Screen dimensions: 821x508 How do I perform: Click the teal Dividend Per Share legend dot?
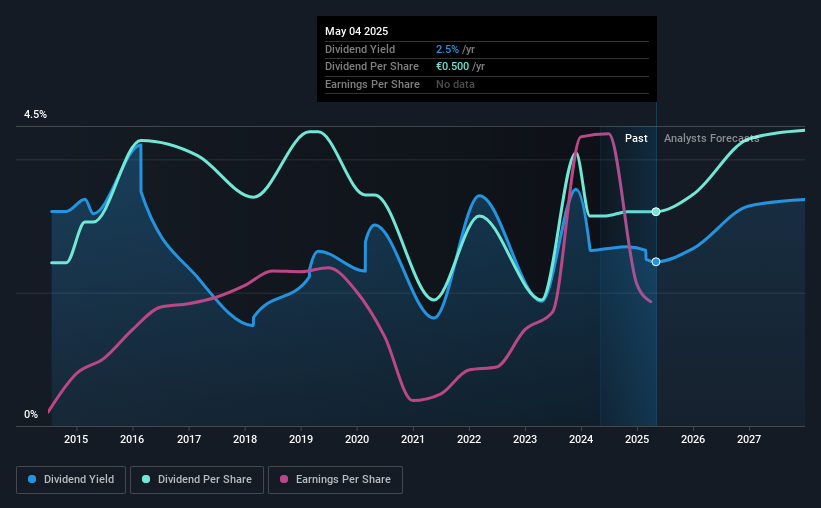pos(146,479)
